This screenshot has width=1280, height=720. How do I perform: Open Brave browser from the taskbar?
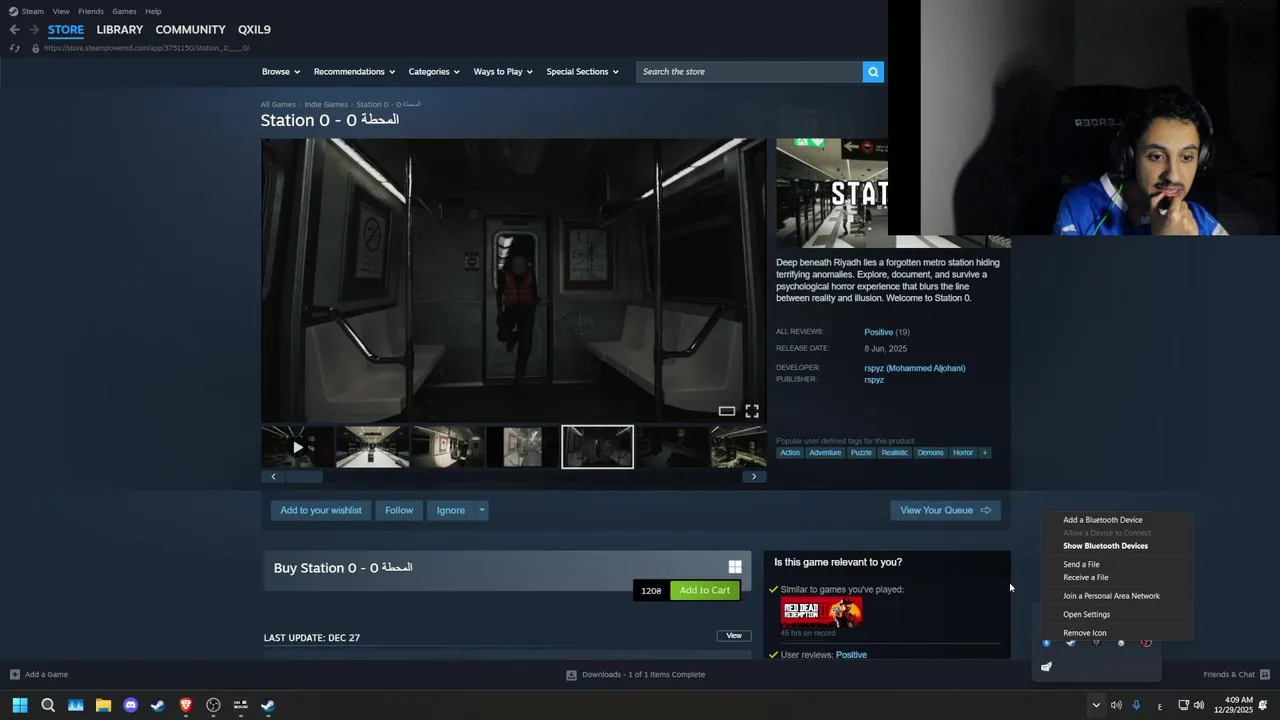[185, 705]
